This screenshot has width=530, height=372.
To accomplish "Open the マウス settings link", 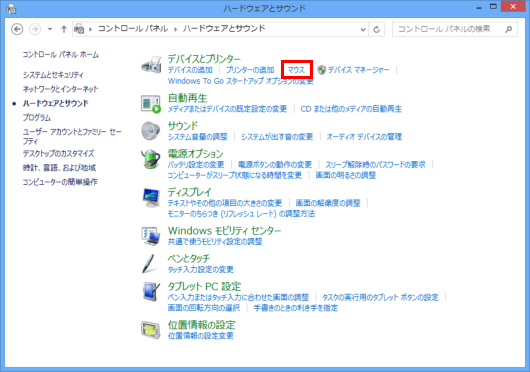I will coord(296,70).
